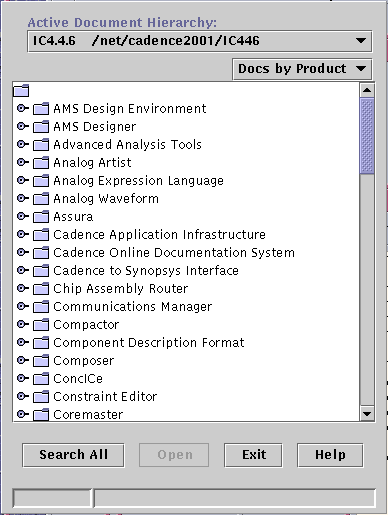388x515 pixels.
Task: Click the Chip Assembly Router folder icon
Action: click(x=41, y=289)
